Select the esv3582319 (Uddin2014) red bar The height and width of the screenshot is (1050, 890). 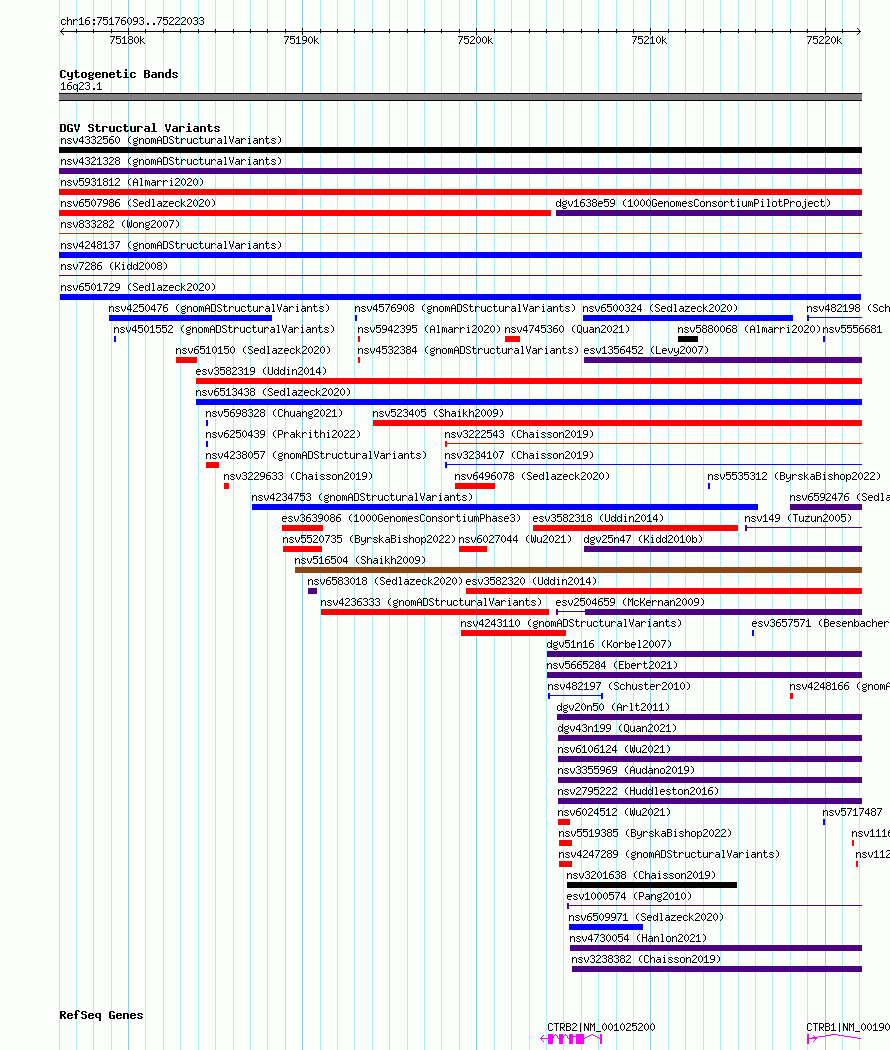coord(528,381)
